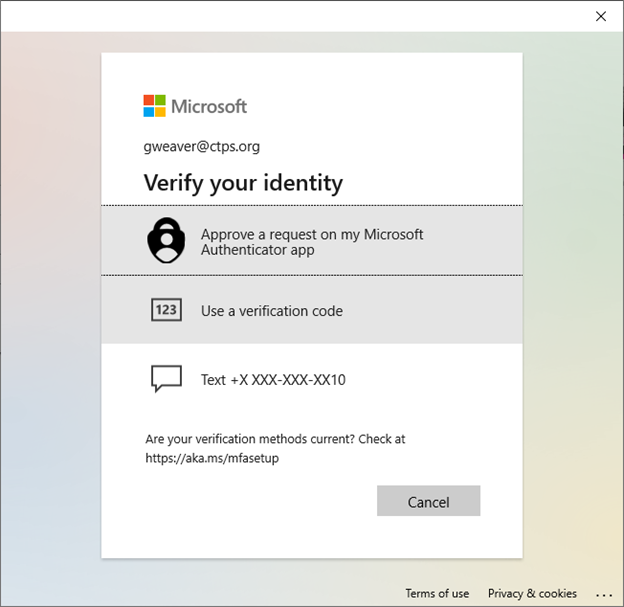The width and height of the screenshot is (624, 607).
Task: Cancel the identity verification
Action: click(429, 501)
